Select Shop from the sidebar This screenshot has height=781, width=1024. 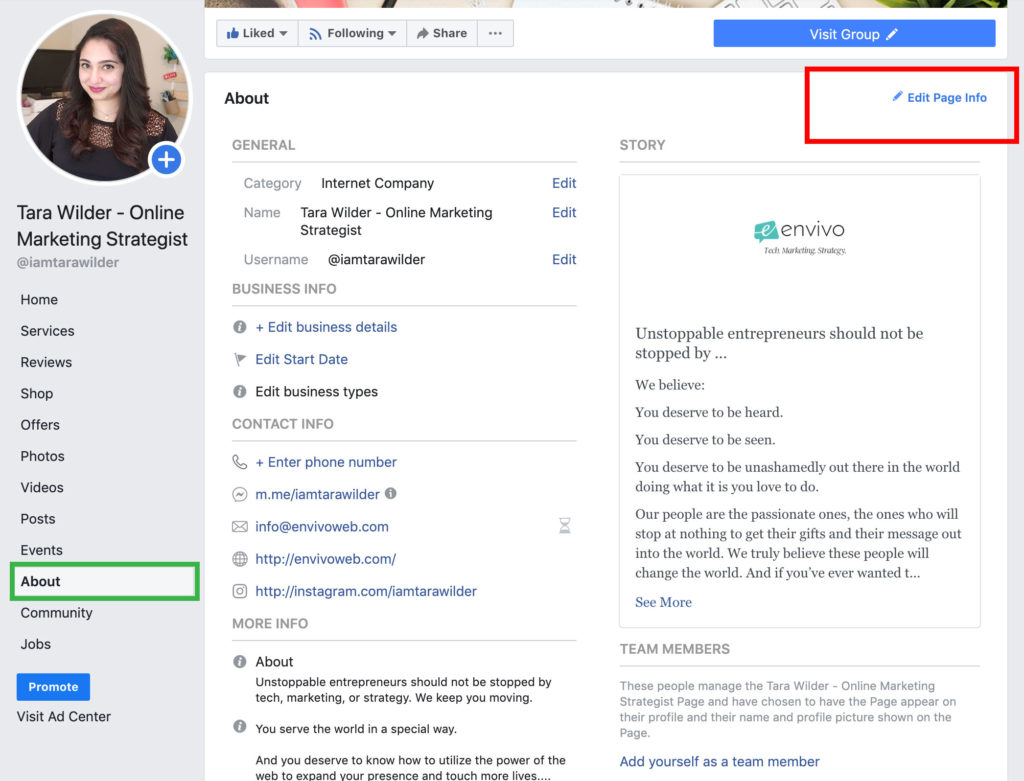37,394
